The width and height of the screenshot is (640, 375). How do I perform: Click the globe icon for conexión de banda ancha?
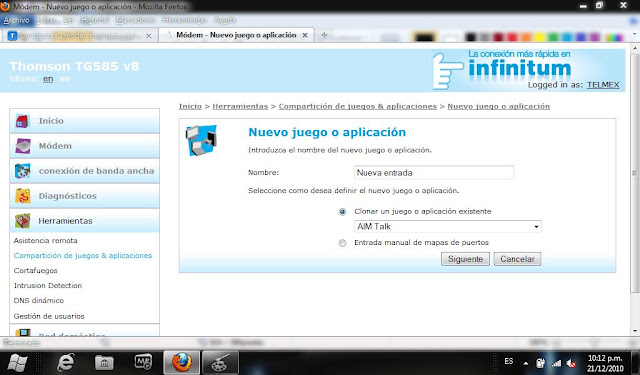coord(22,171)
